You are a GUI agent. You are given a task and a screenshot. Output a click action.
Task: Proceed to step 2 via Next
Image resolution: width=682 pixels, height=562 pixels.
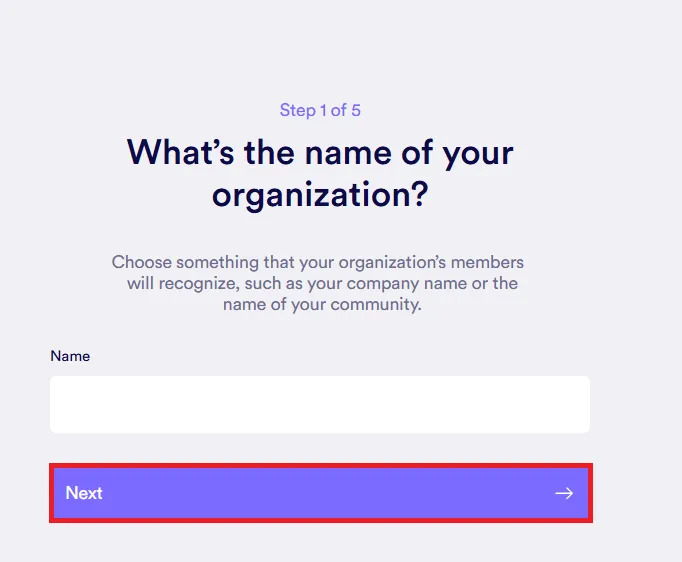tap(320, 493)
